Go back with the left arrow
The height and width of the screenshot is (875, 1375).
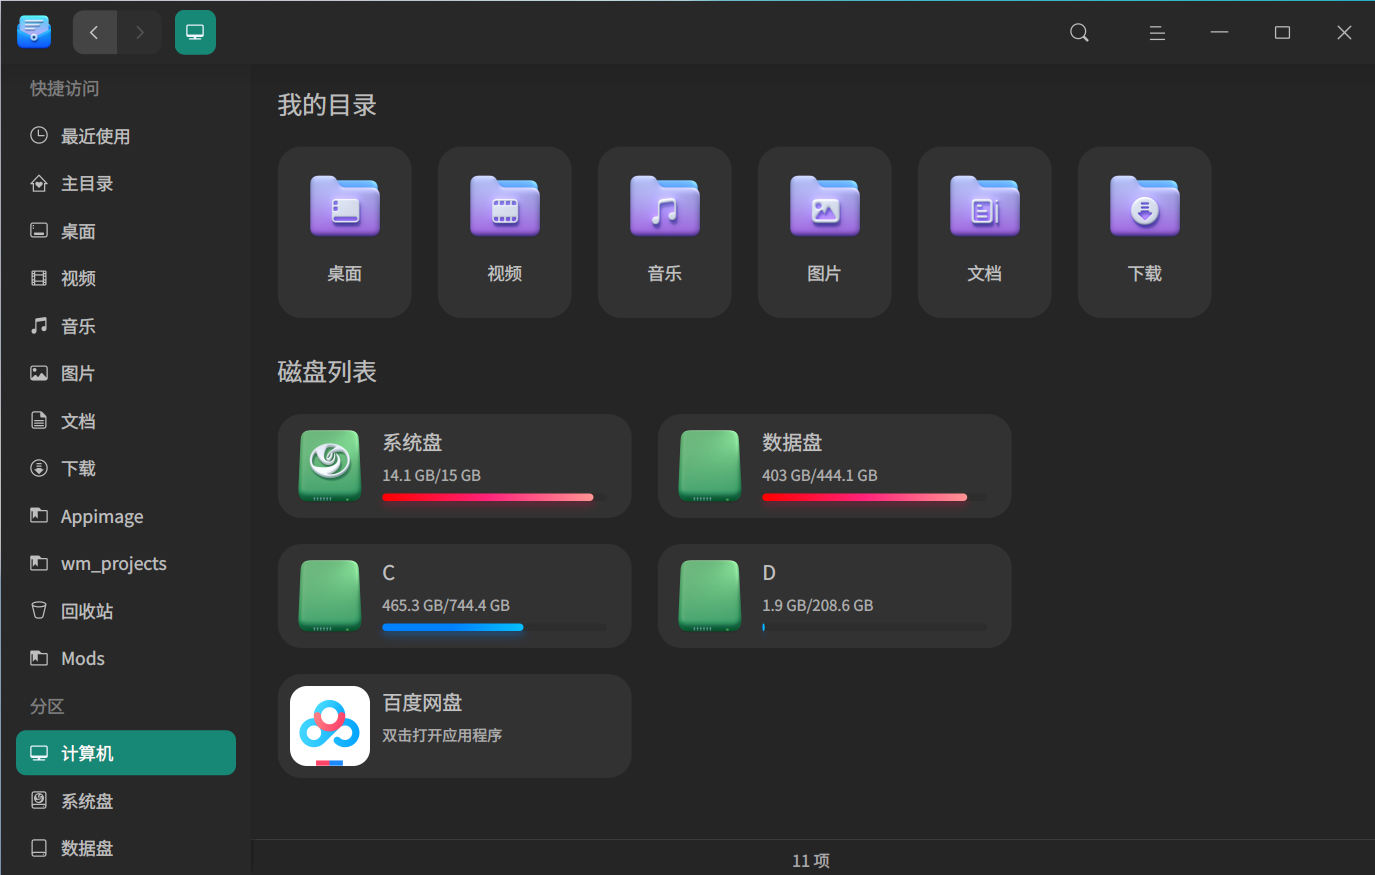click(x=95, y=32)
